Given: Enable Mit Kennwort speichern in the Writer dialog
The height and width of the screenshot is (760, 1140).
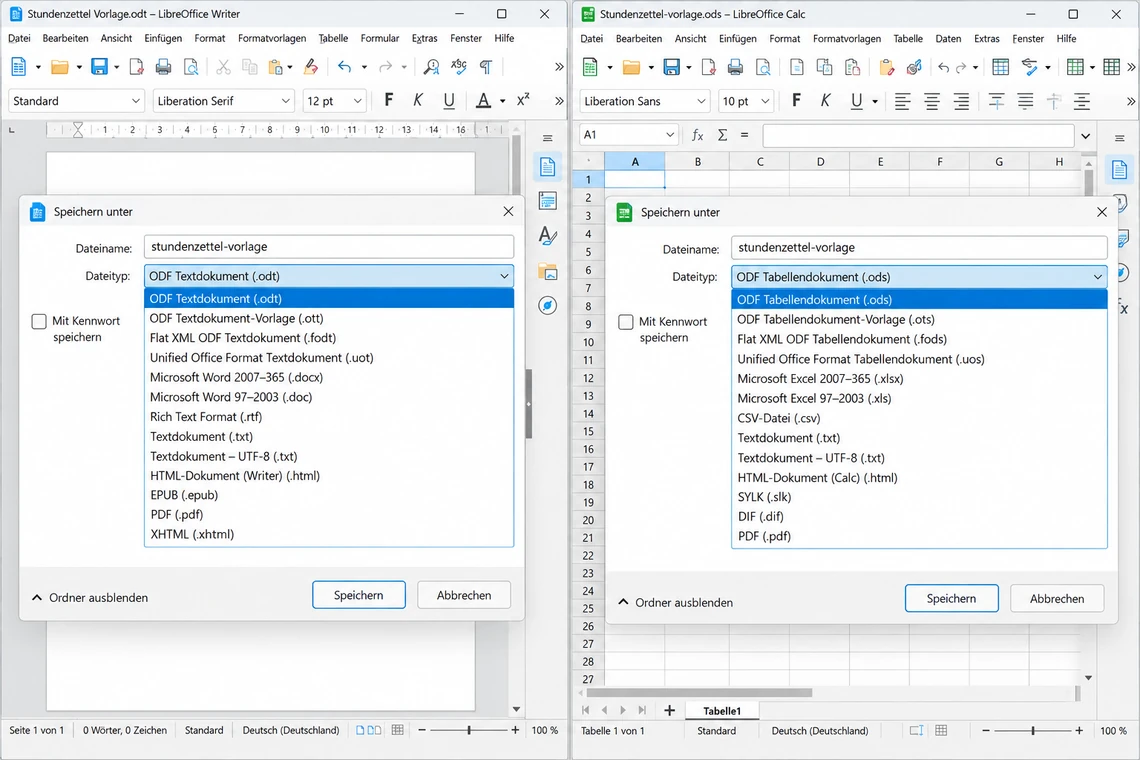Looking at the screenshot, I should click(39, 321).
